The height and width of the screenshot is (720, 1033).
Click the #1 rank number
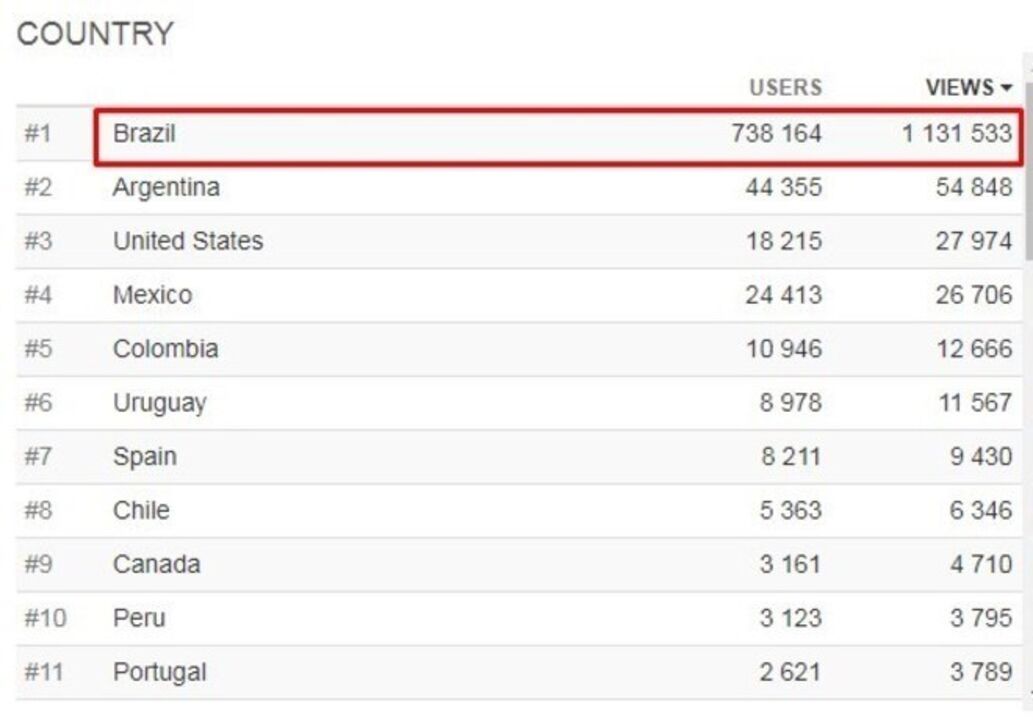(x=38, y=133)
